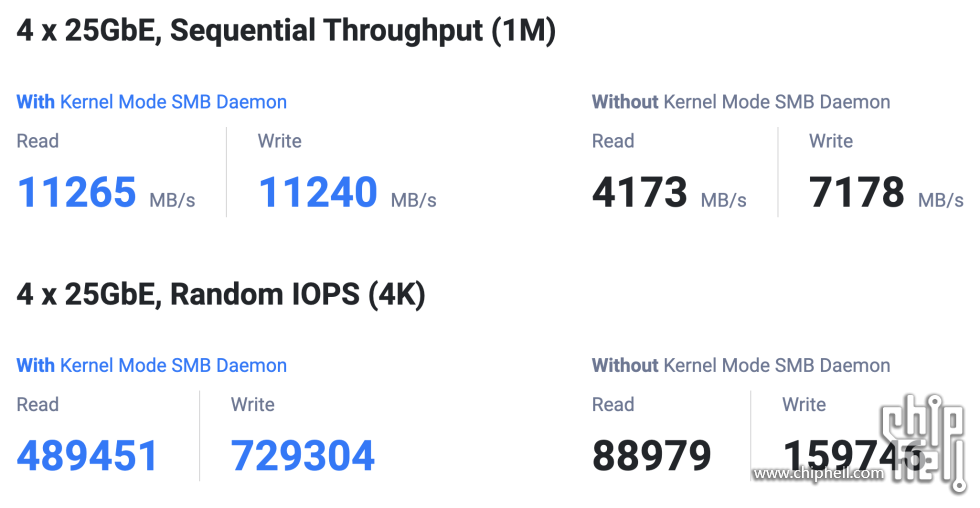Select With Kernel Mode SMB Daemon in Sequential section
980x508 pixels.
click(151, 102)
